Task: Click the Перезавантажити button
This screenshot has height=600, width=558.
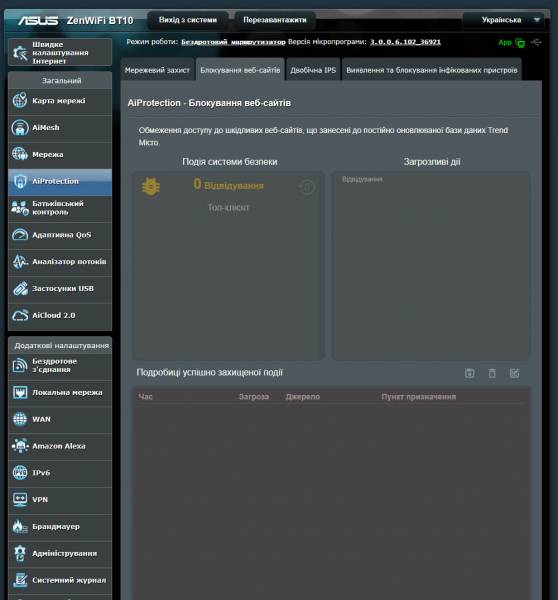Action: click(x=275, y=20)
